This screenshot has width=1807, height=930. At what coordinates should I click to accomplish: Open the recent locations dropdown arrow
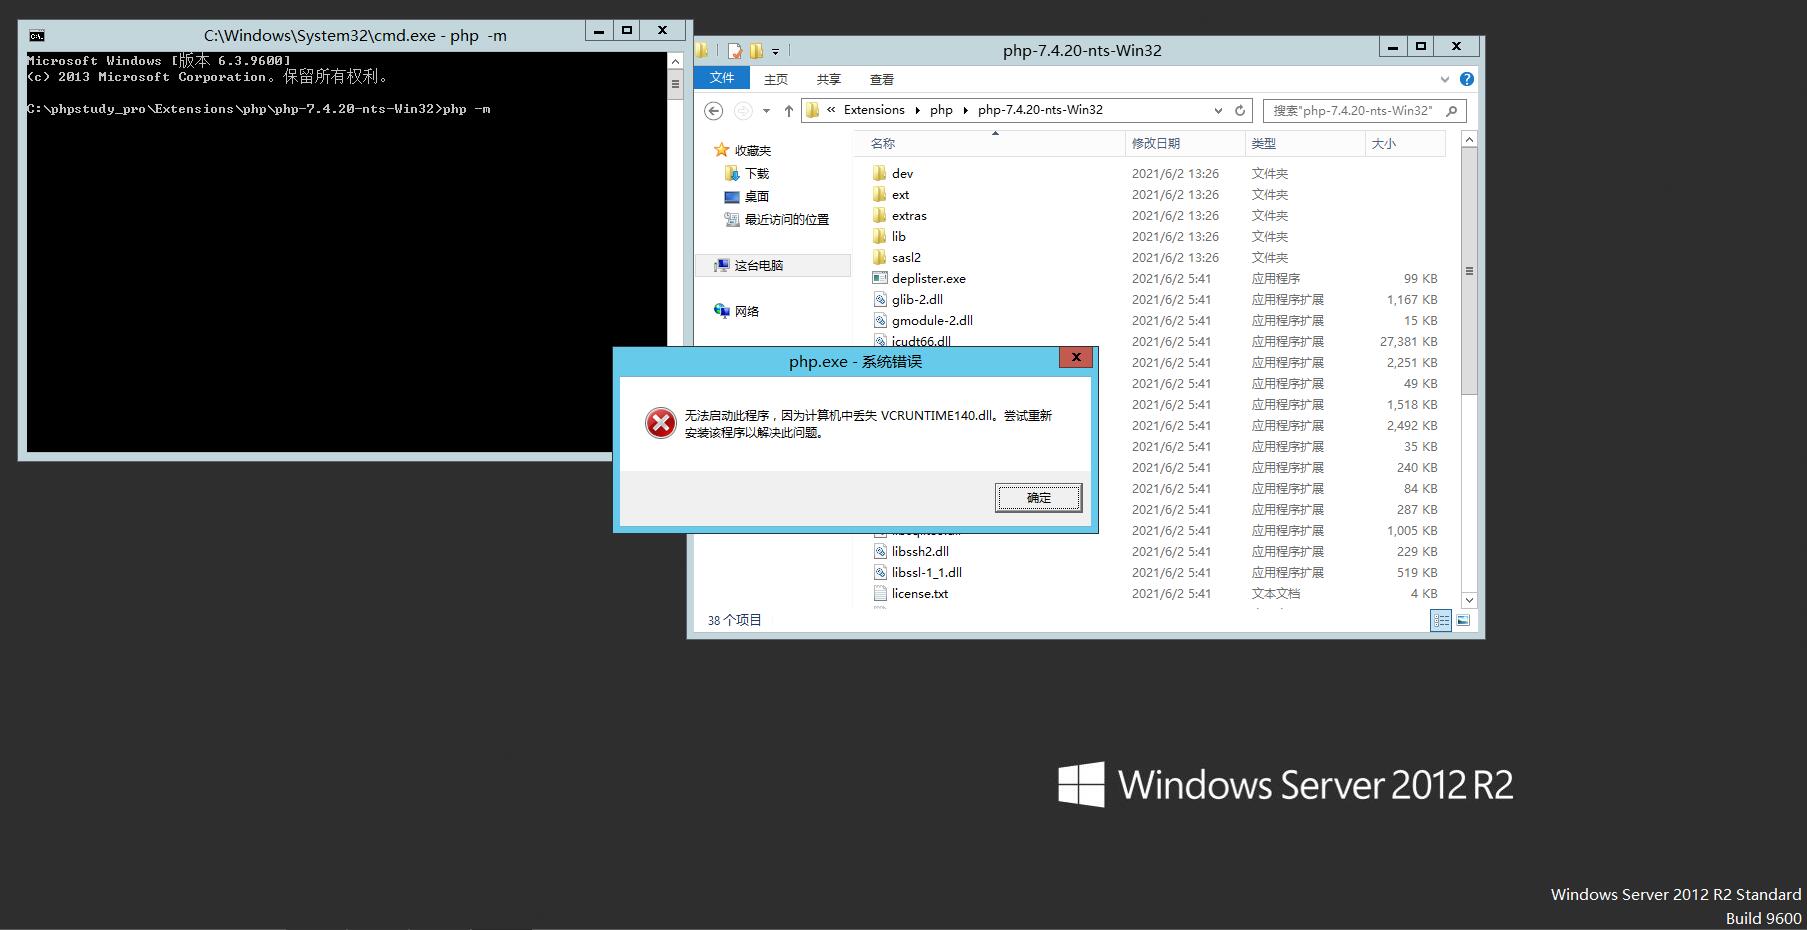(766, 111)
